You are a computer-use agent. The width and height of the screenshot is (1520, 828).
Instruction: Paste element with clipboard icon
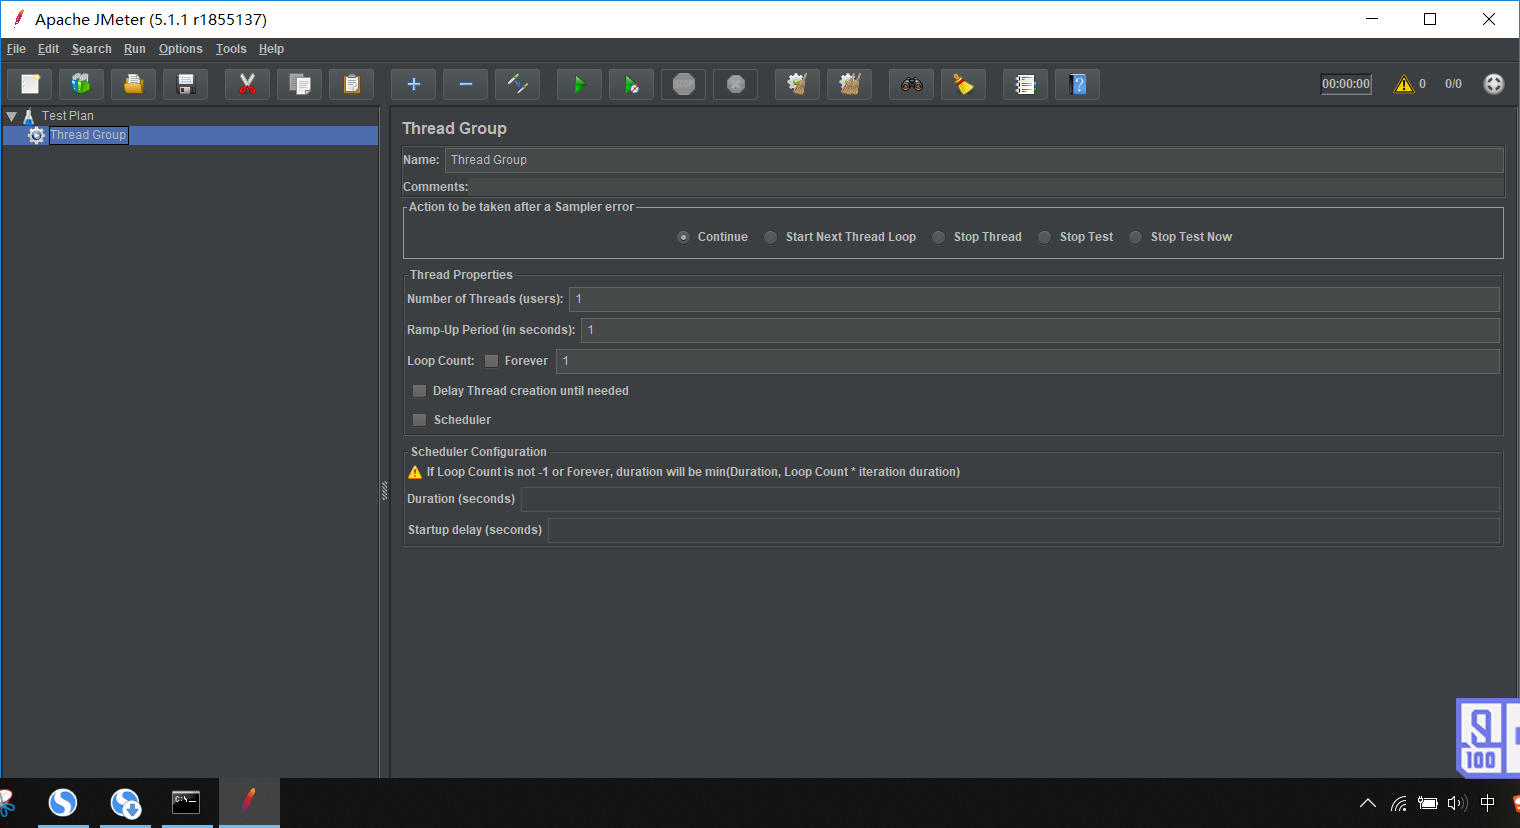click(351, 84)
